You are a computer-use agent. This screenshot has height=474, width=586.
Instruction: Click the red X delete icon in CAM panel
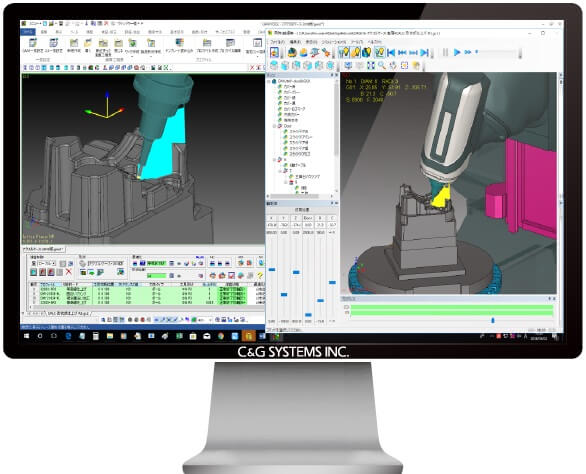(68, 272)
